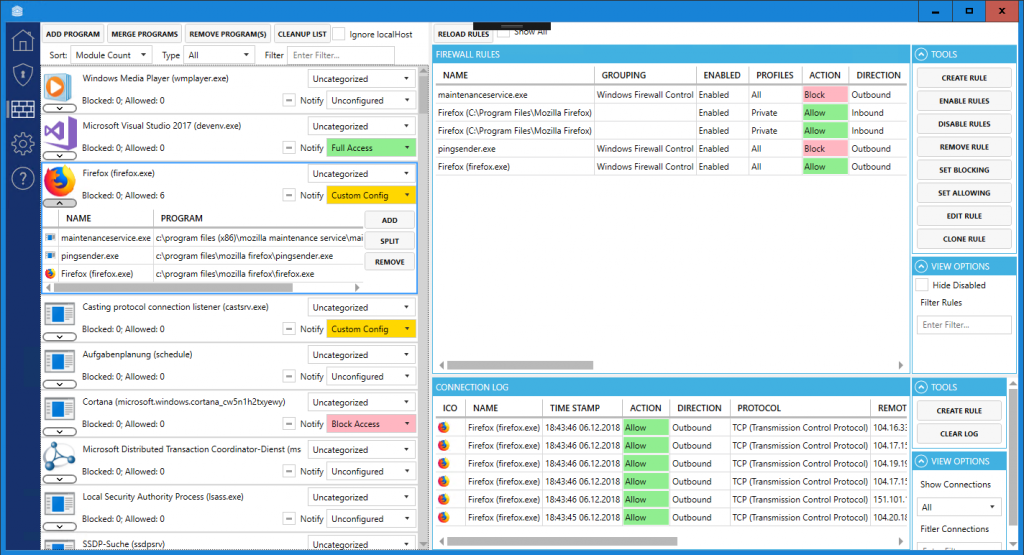Click DISABLE RULES button
The width and height of the screenshot is (1024, 555).
coord(964,124)
